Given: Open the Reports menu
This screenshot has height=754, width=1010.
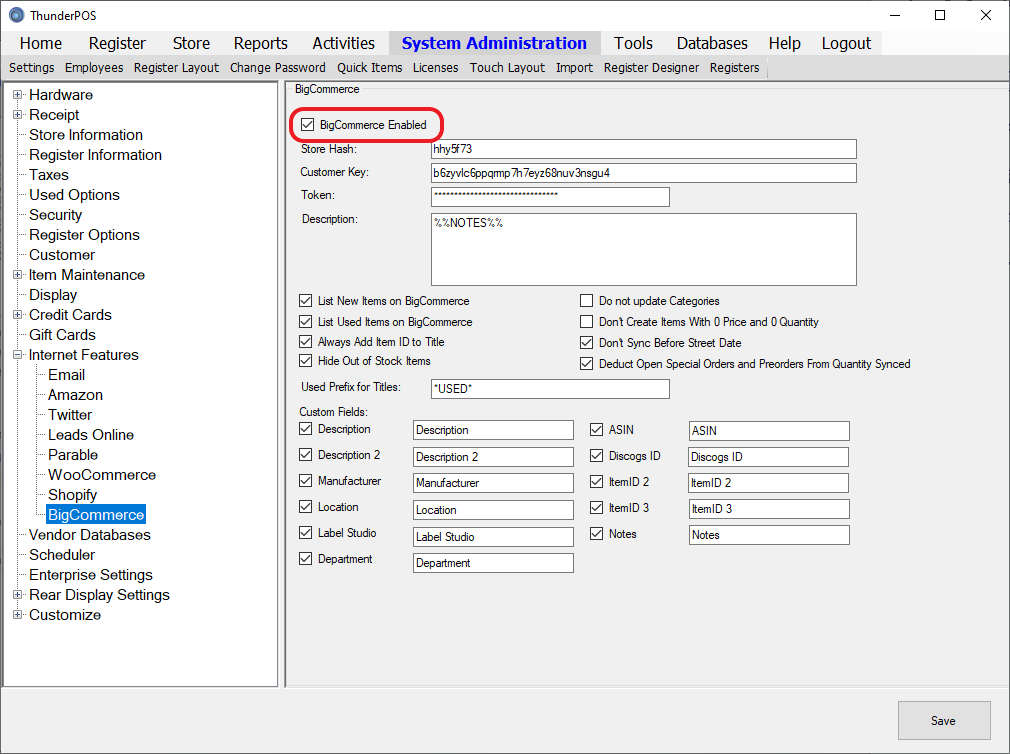Looking at the screenshot, I should click(260, 43).
